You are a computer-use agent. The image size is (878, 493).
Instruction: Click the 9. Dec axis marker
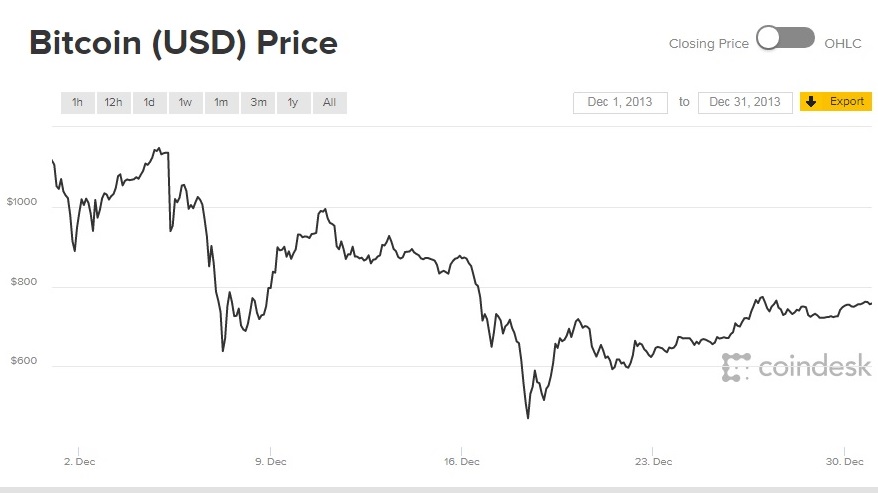pyautogui.click(x=270, y=462)
